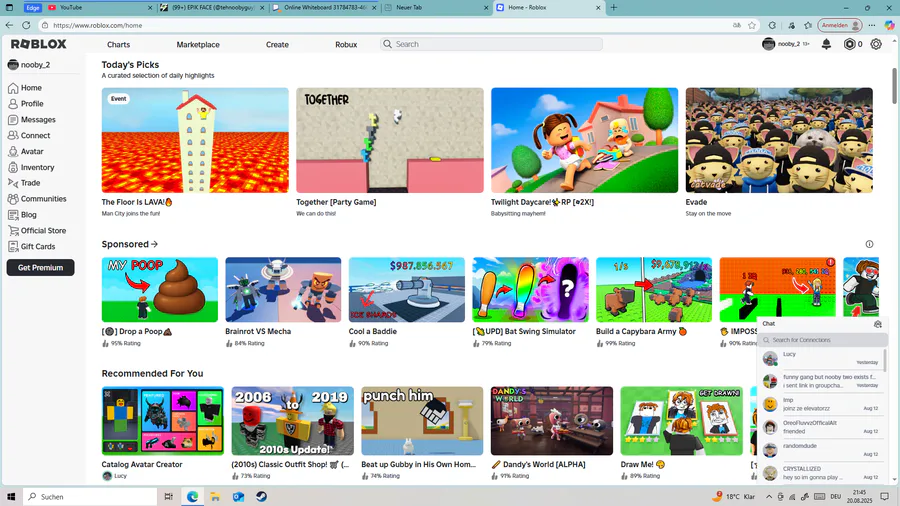Open Outlook from the taskbar
Image resolution: width=900 pixels, height=506 pixels.
click(x=238, y=497)
